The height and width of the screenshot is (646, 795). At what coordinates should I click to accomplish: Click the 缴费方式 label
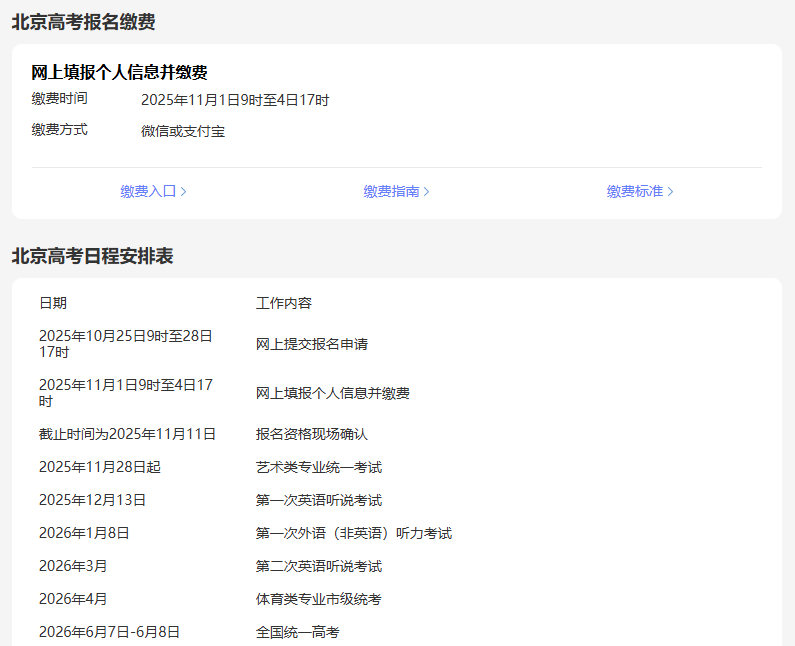(59, 130)
